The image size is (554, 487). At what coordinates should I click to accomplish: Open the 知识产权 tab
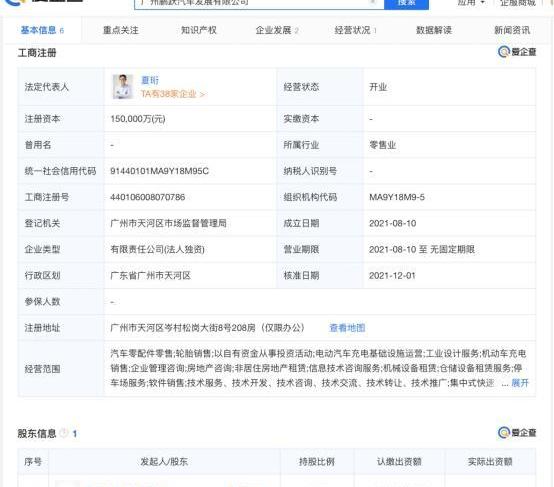pyautogui.click(x=199, y=30)
